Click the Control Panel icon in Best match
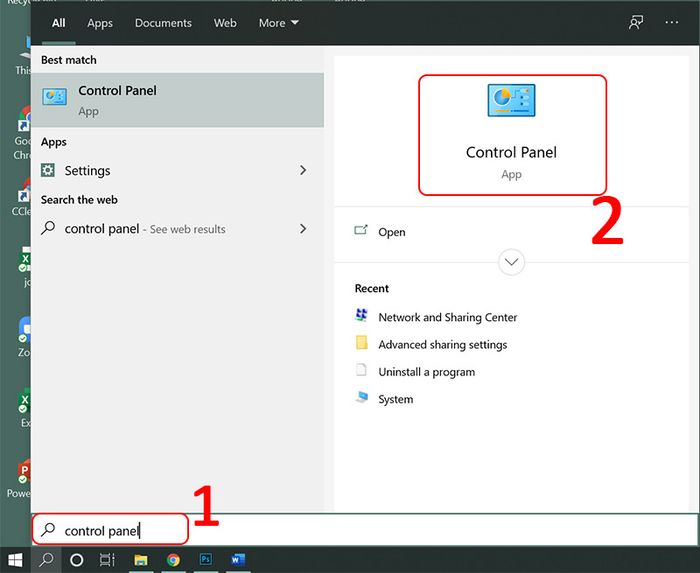The width and height of the screenshot is (700, 573). pyautogui.click(x=54, y=97)
